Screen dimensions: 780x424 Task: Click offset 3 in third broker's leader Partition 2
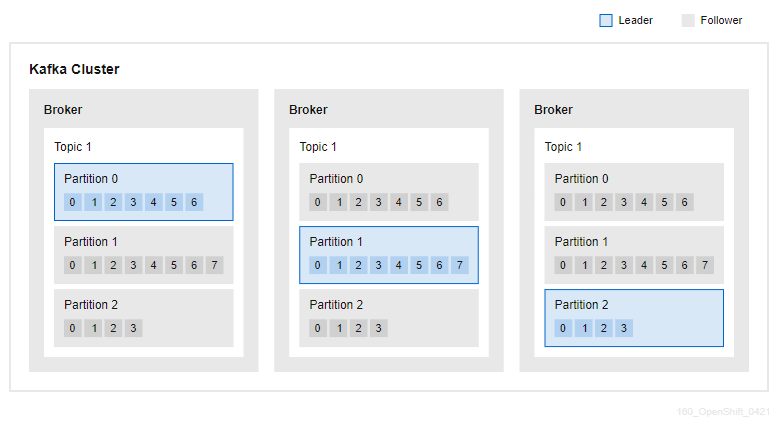624,328
